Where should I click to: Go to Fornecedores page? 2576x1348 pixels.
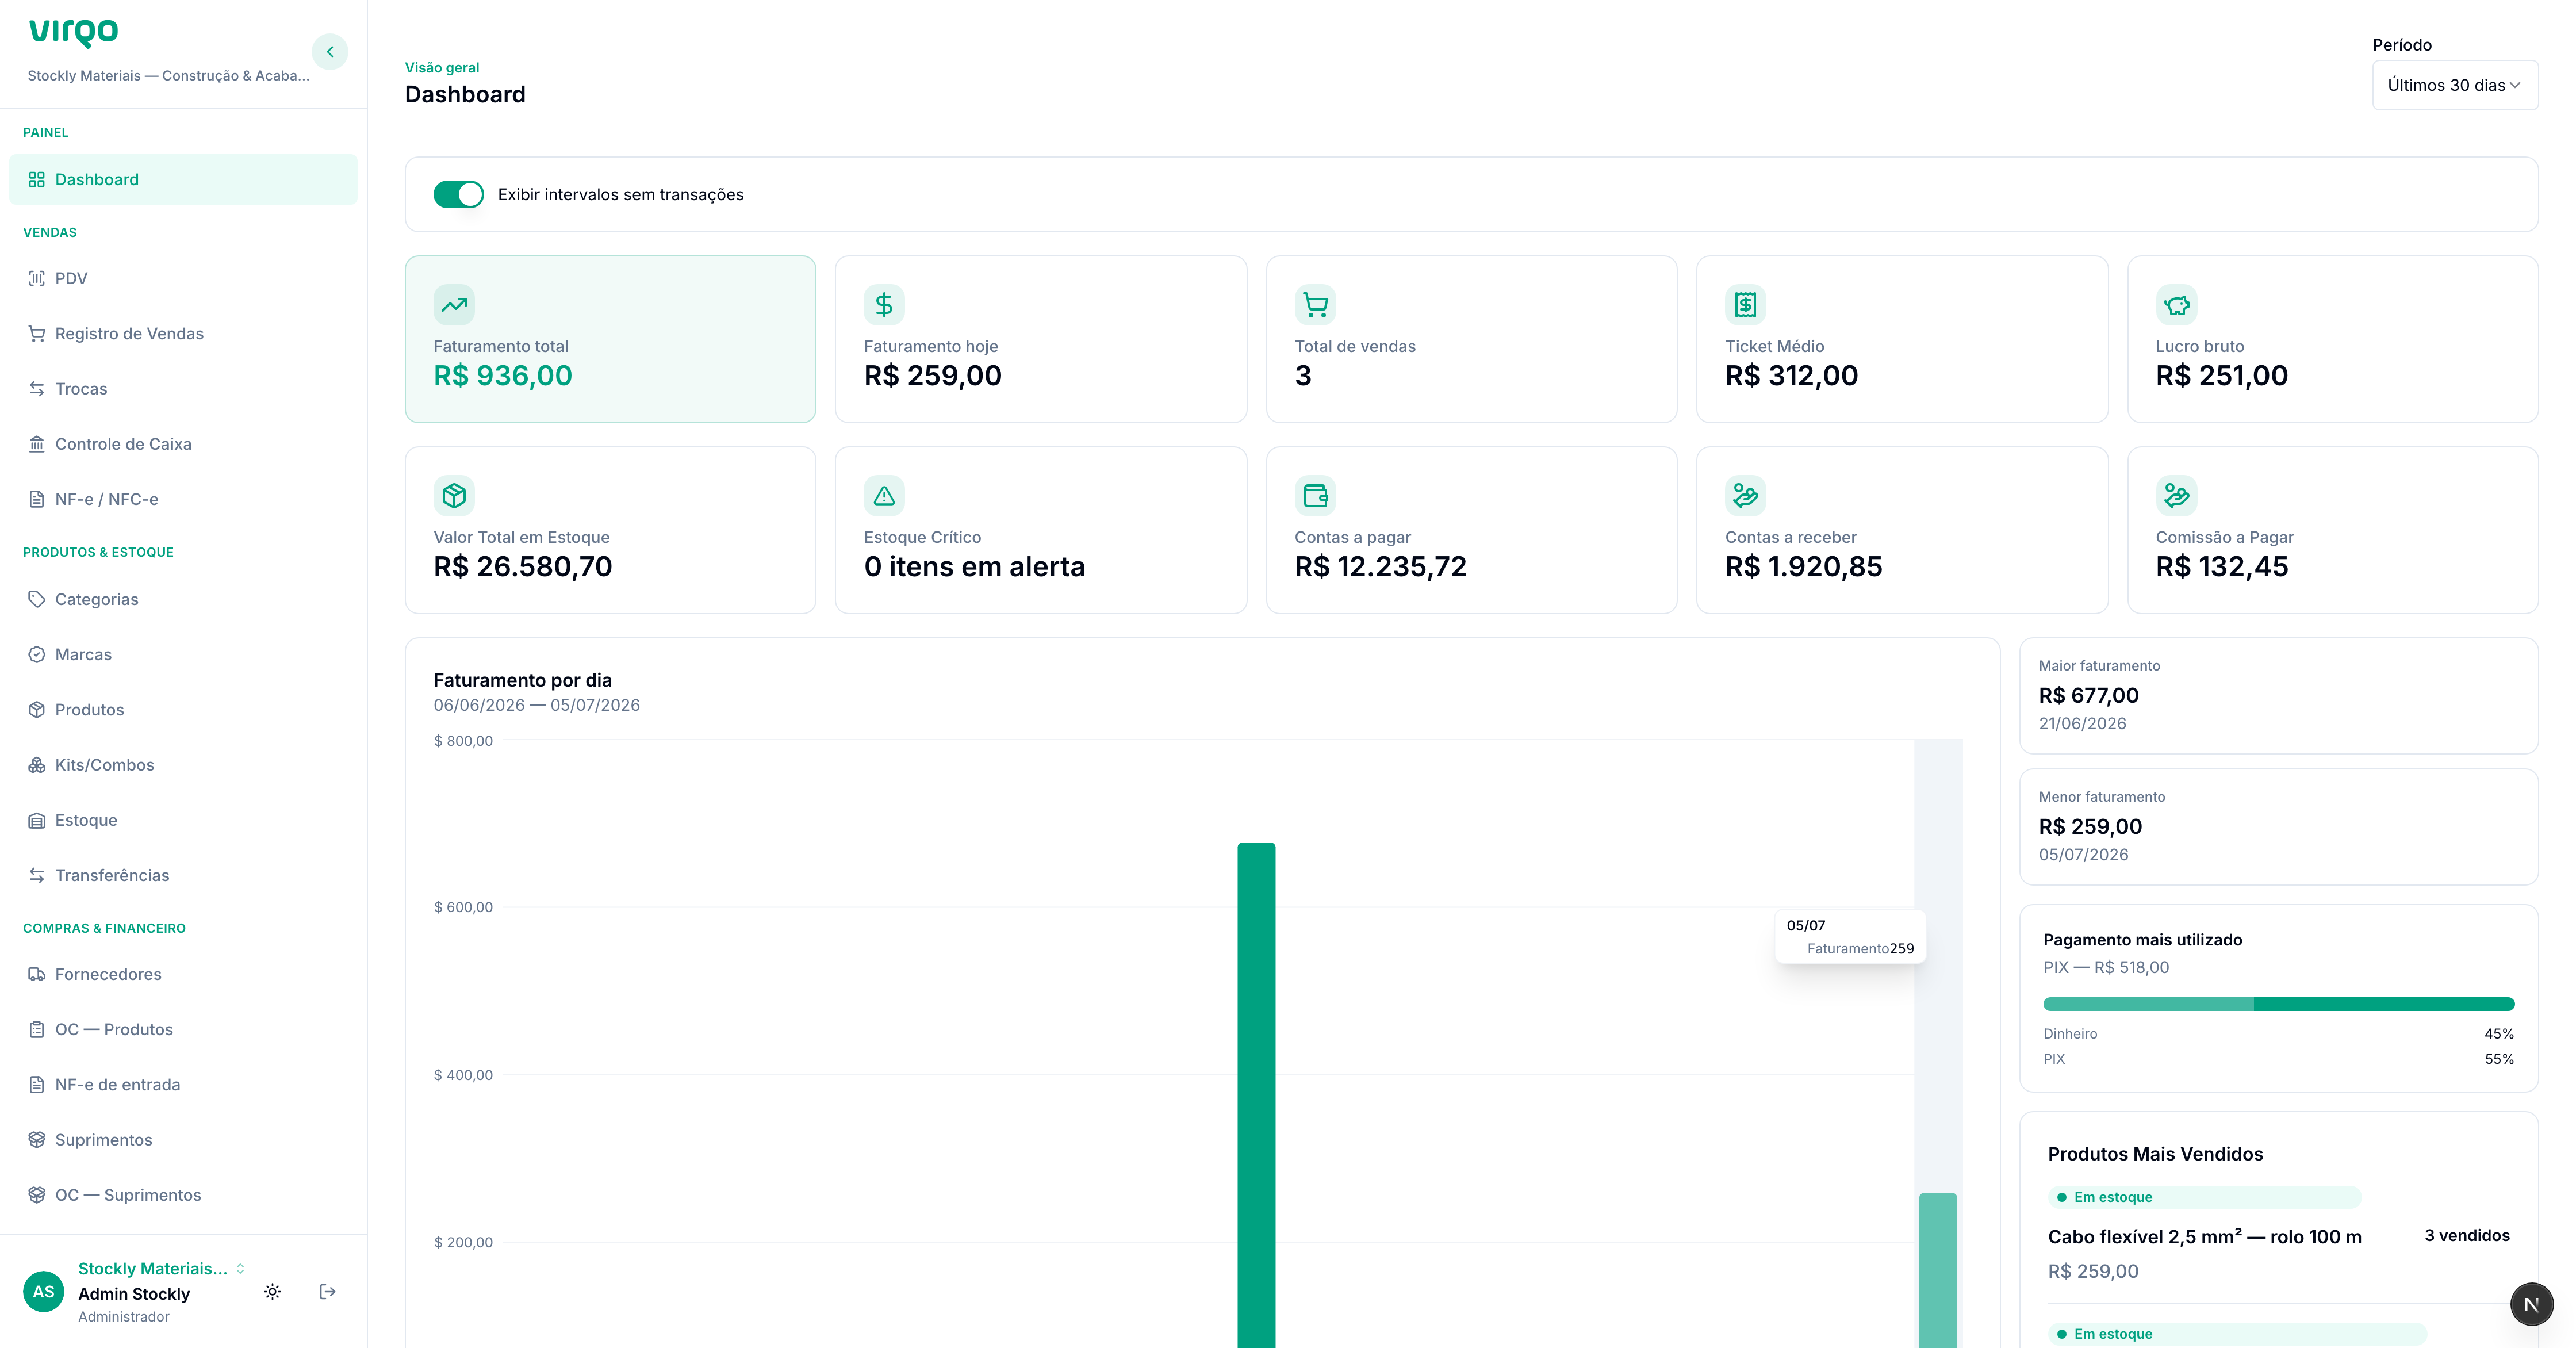(x=183, y=974)
